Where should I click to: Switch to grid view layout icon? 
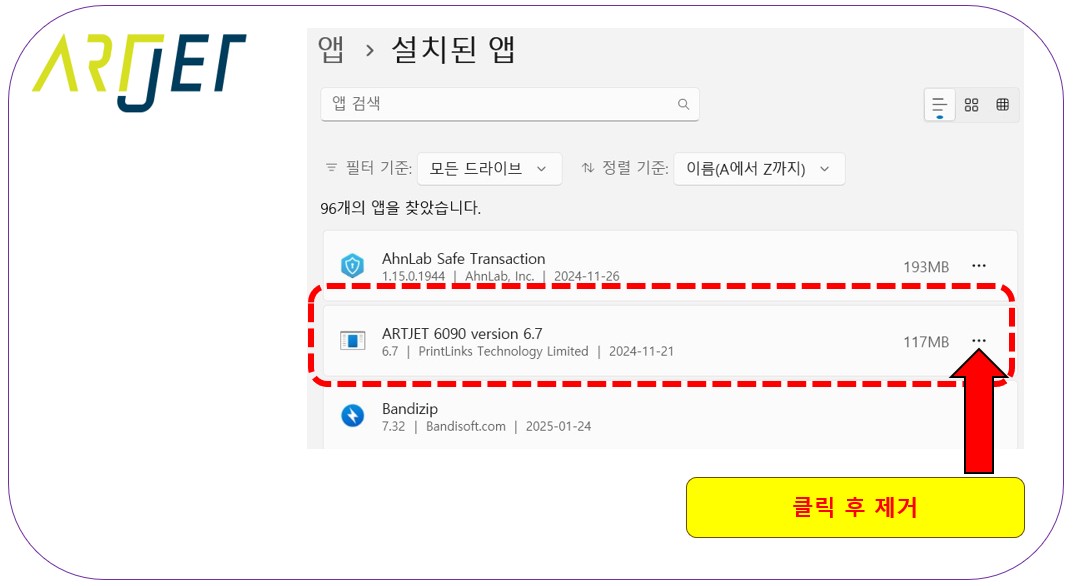(971, 105)
